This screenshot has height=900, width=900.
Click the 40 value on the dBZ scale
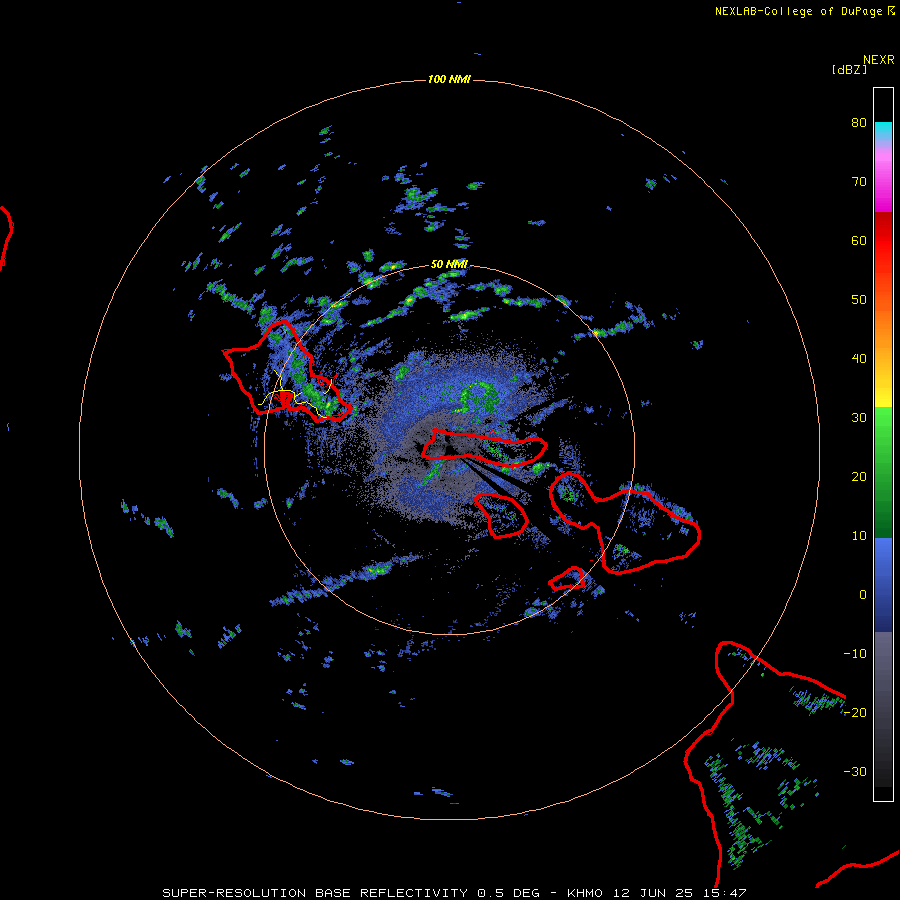pyautogui.click(x=859, y=359)
